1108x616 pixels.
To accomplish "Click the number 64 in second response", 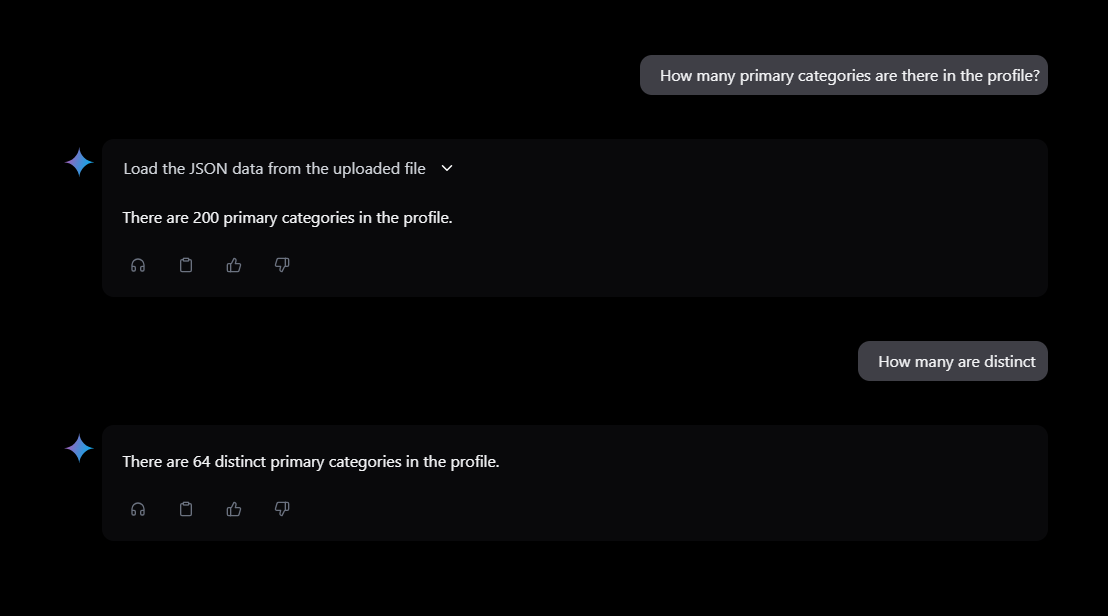I will point(202,461).
